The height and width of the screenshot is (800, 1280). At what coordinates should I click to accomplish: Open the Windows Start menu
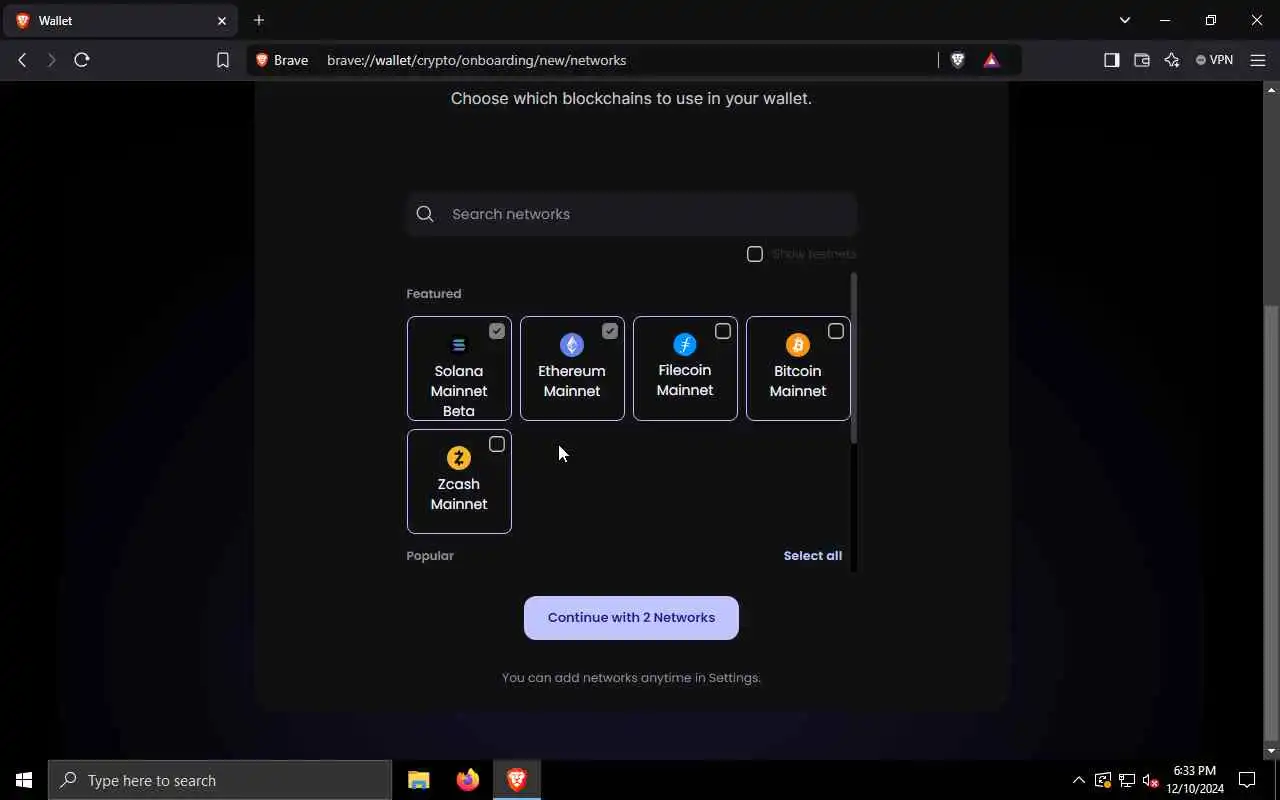click(x=24, y=780)
